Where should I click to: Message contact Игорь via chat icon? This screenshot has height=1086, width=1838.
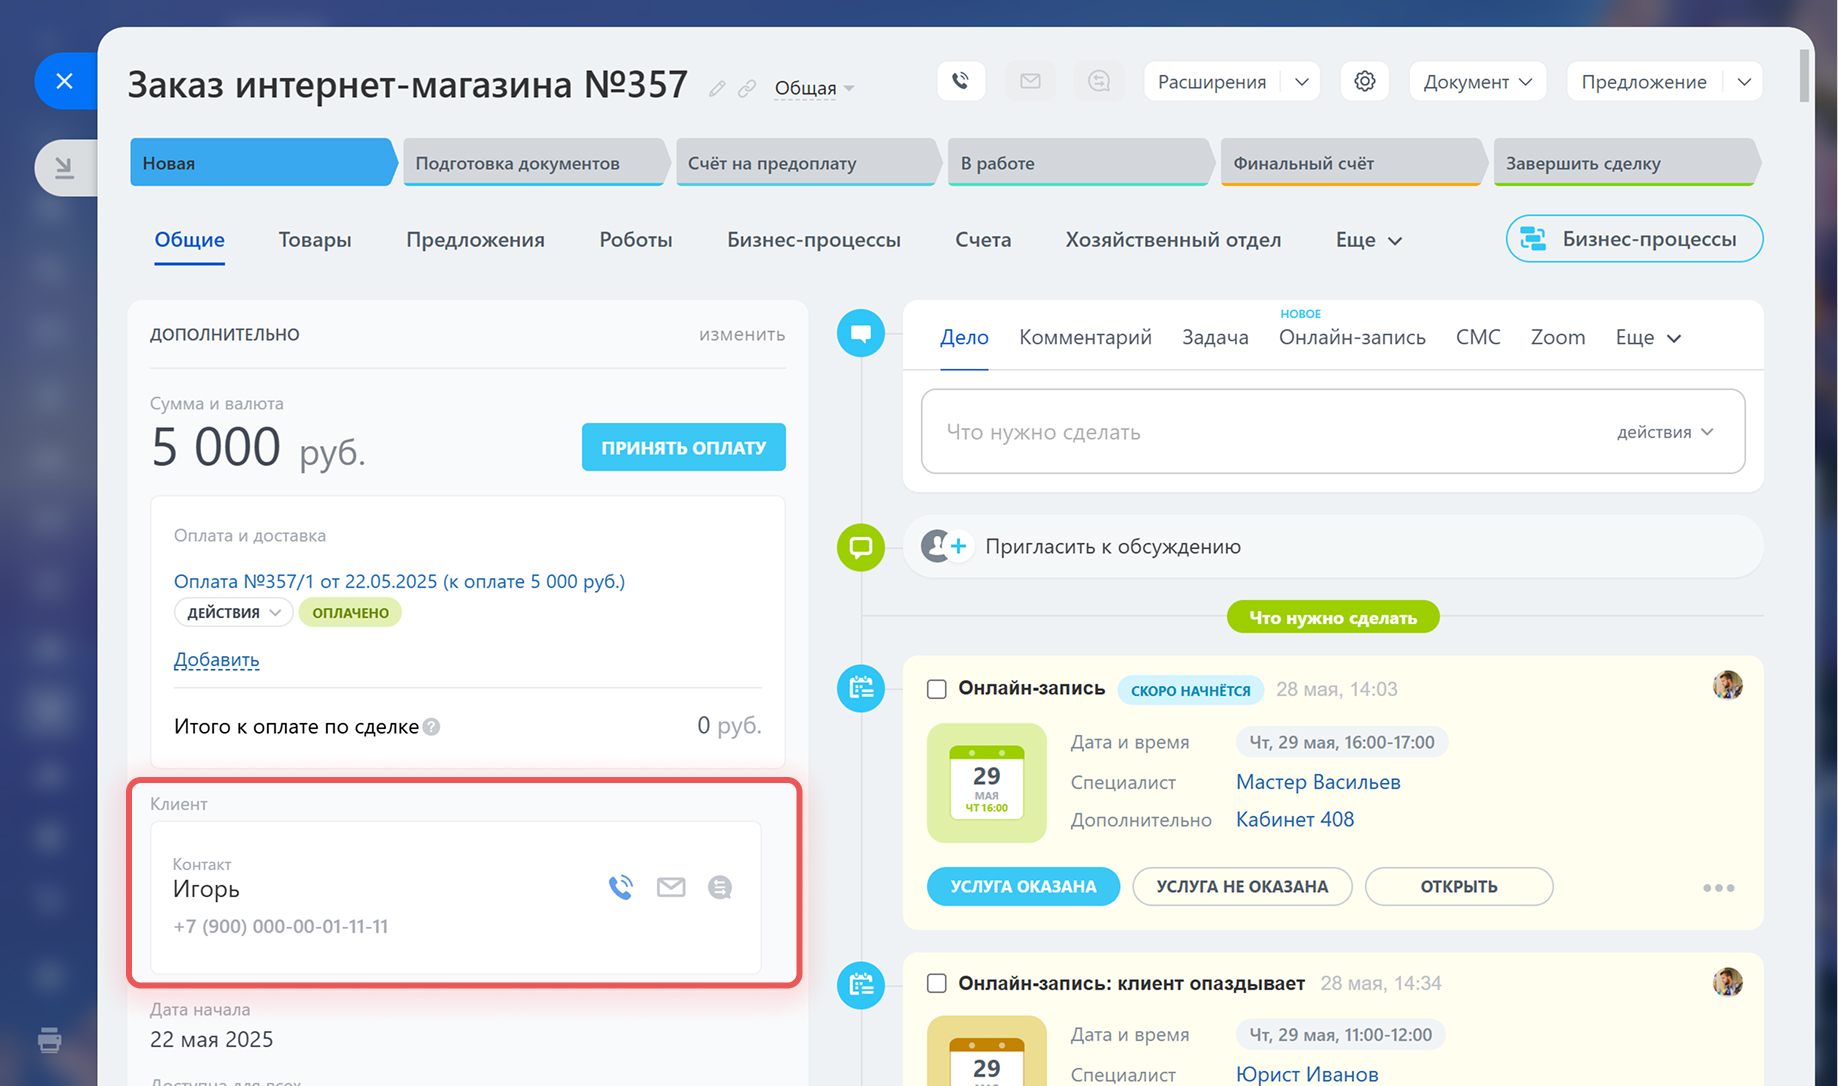pyautogui.click(x=720, y=887)
